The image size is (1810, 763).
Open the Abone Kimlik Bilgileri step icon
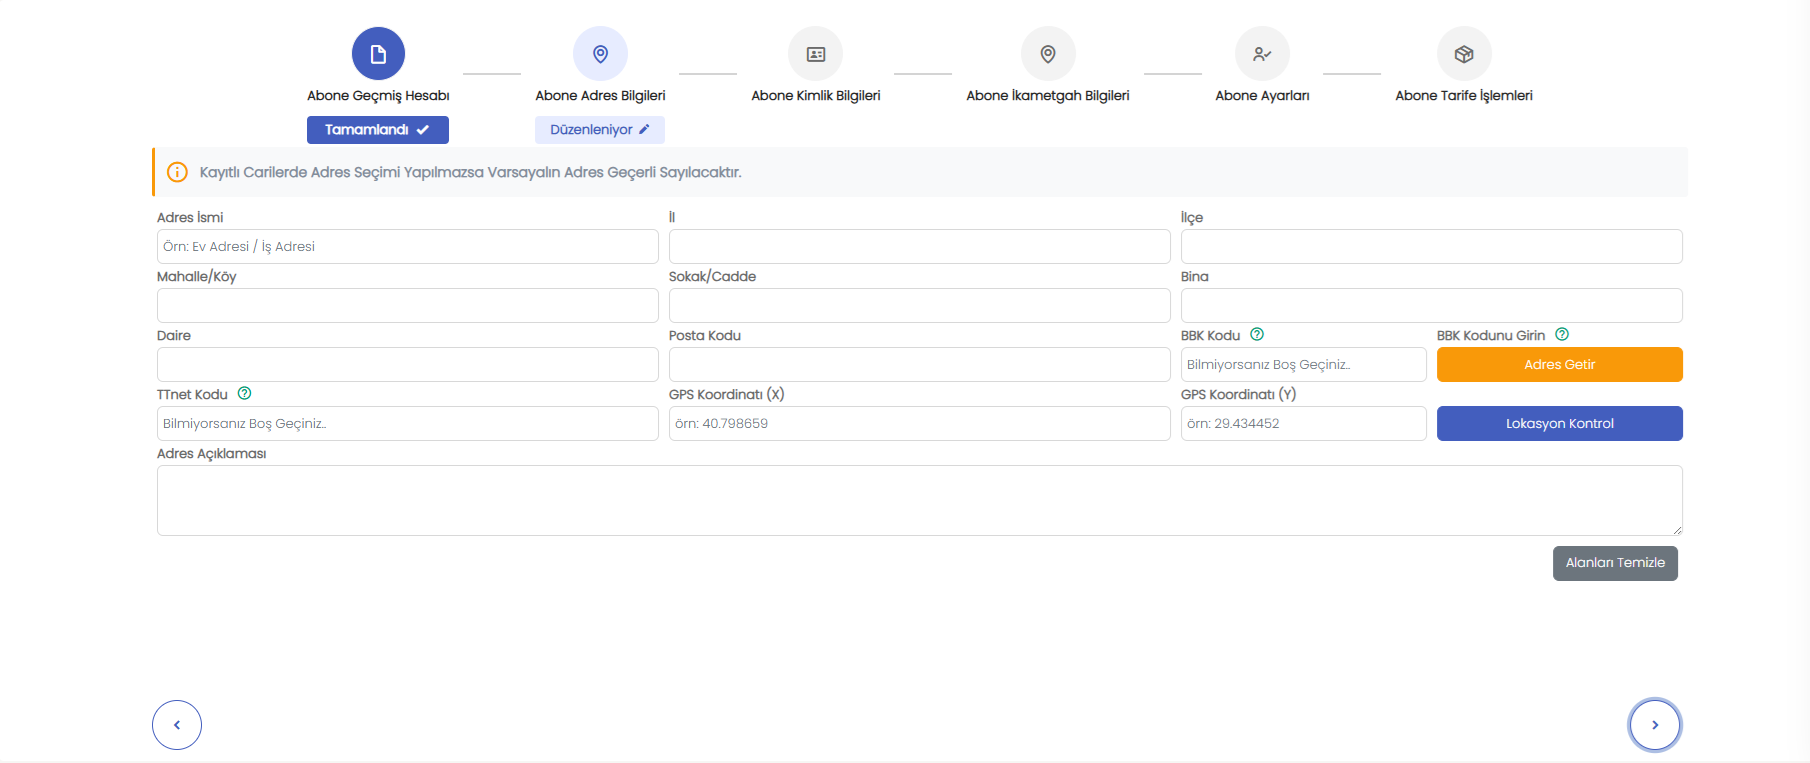815,54
